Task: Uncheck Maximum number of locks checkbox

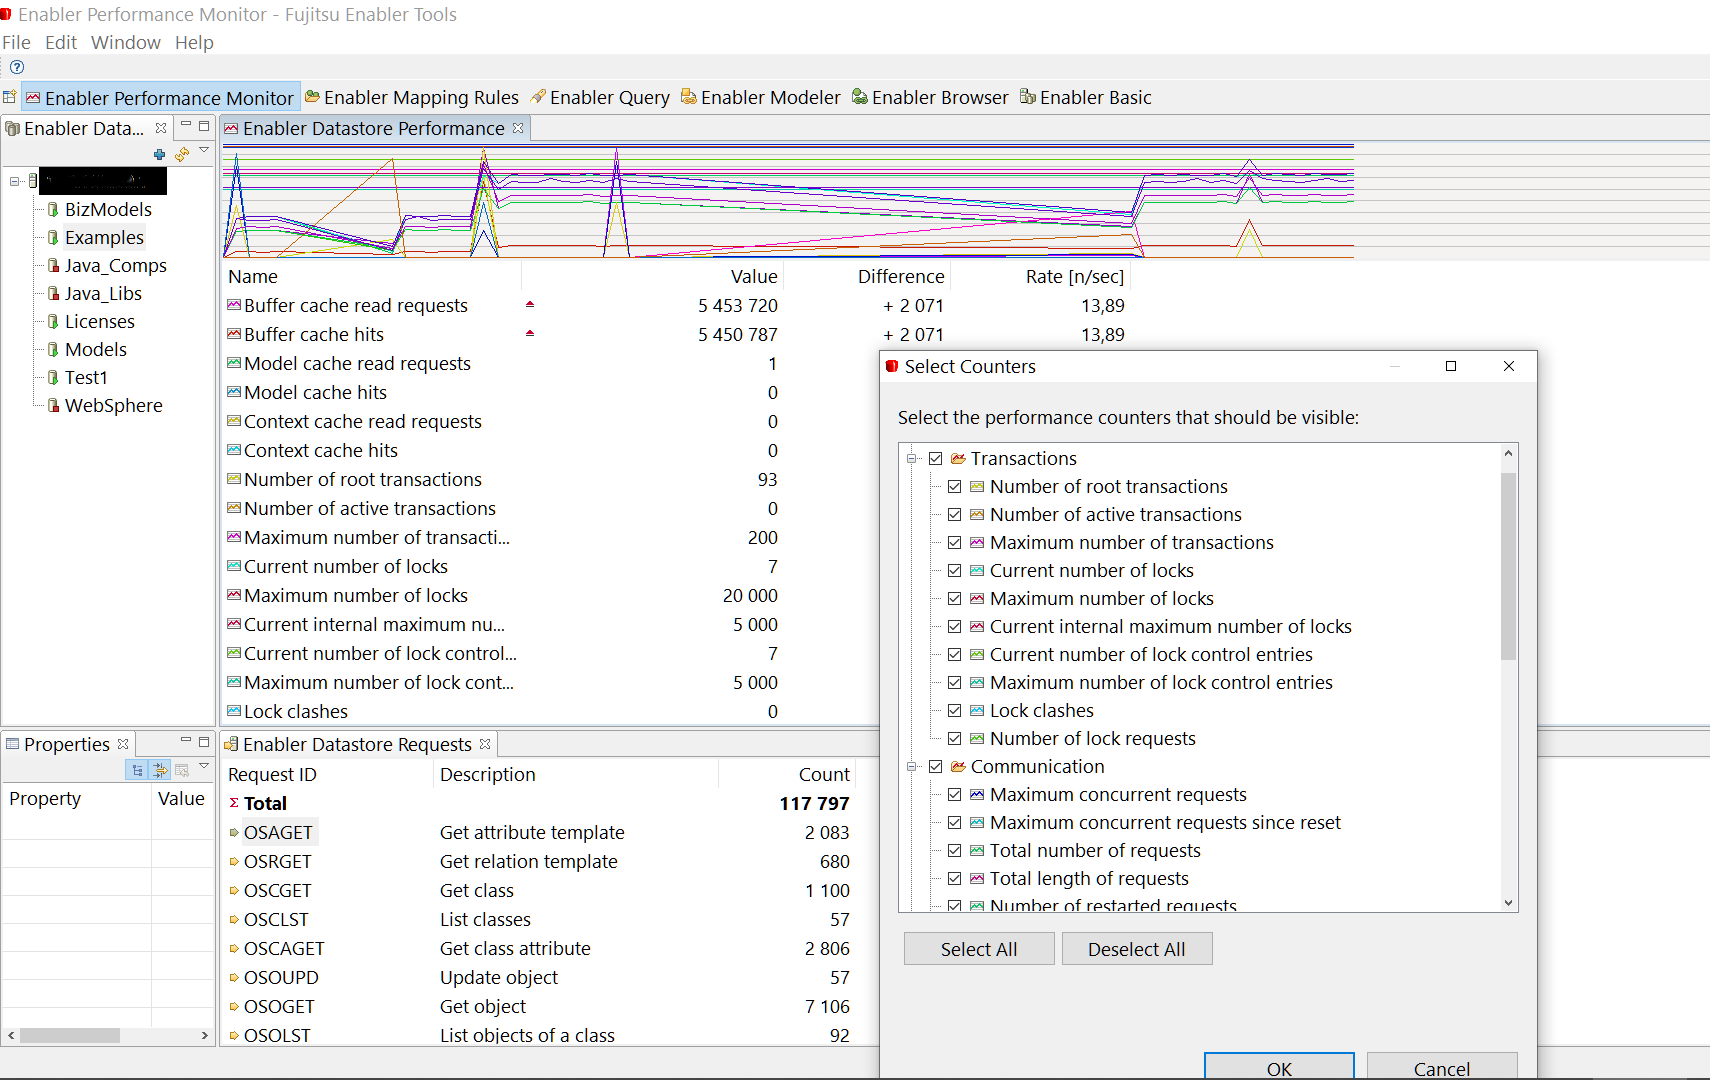Action: 955,598
